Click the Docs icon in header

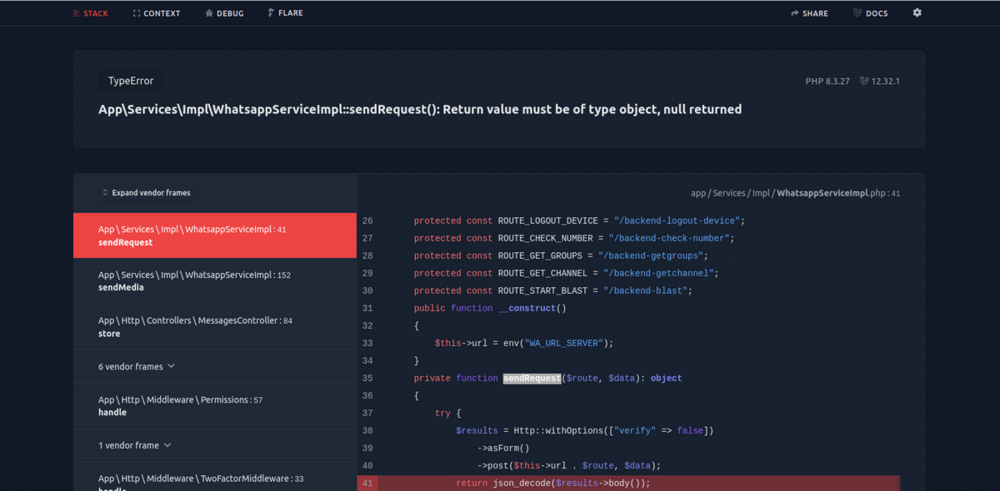click(857, 14)
